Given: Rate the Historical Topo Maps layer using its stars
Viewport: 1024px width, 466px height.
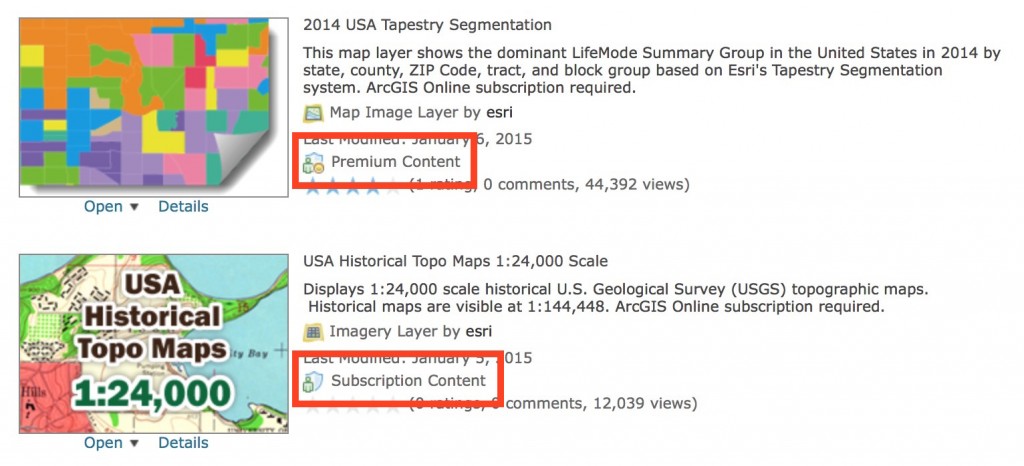Looking at the screenshot, I should [x=354, y=404].
